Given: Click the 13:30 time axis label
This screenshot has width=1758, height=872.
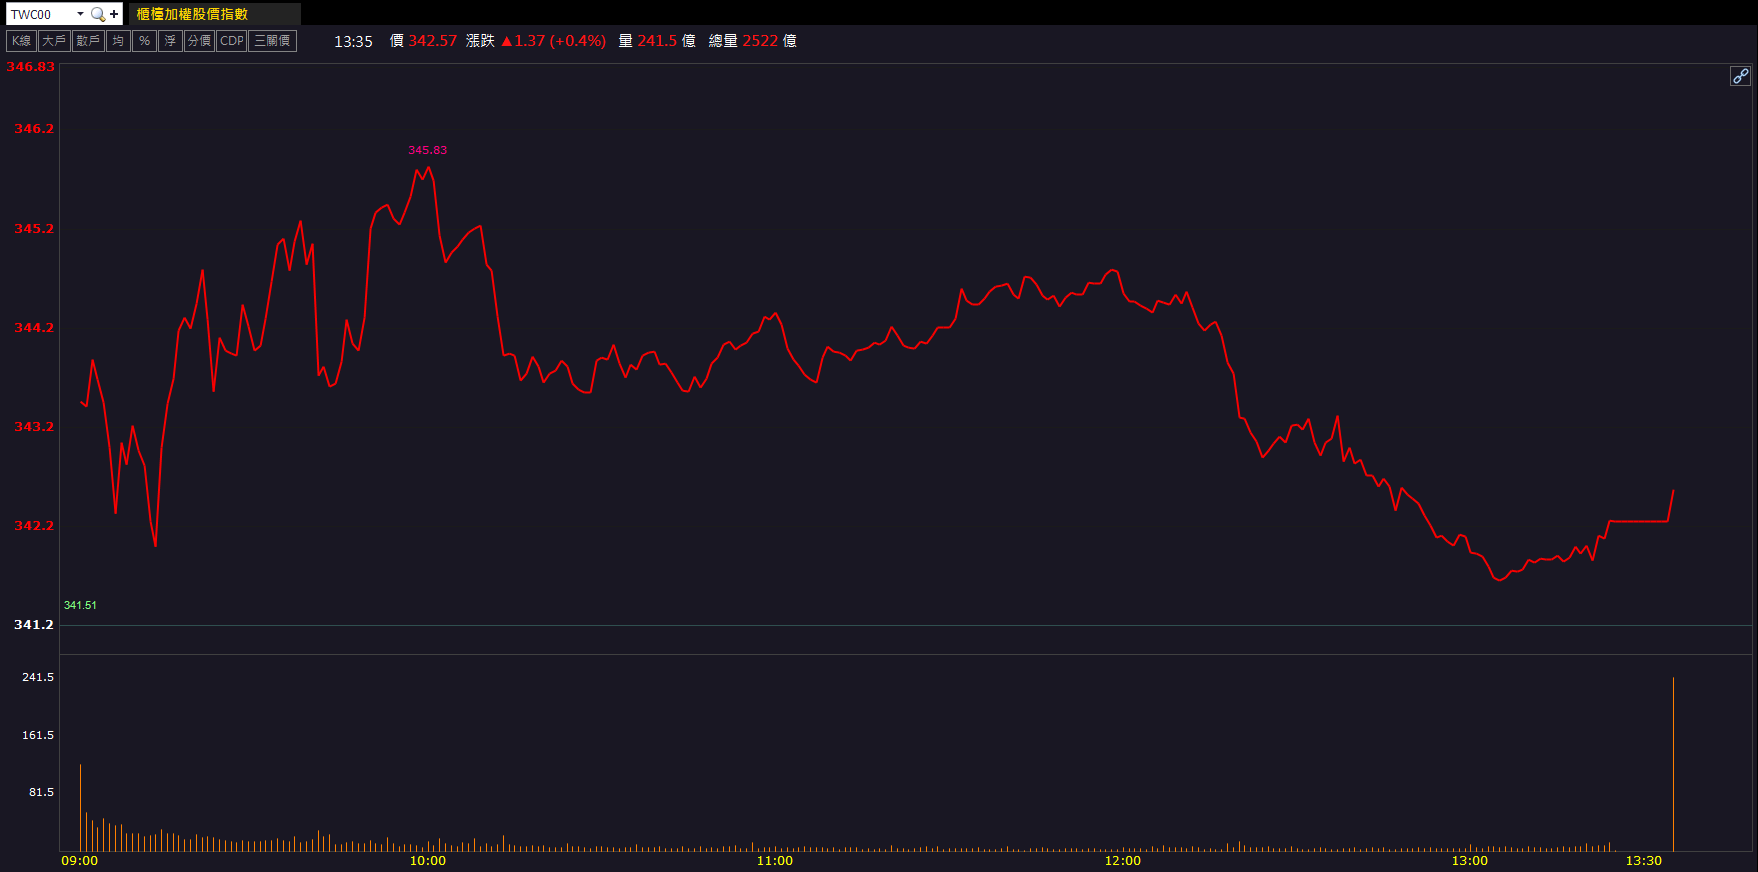Looking at the screenshot, I should 1644,861.
